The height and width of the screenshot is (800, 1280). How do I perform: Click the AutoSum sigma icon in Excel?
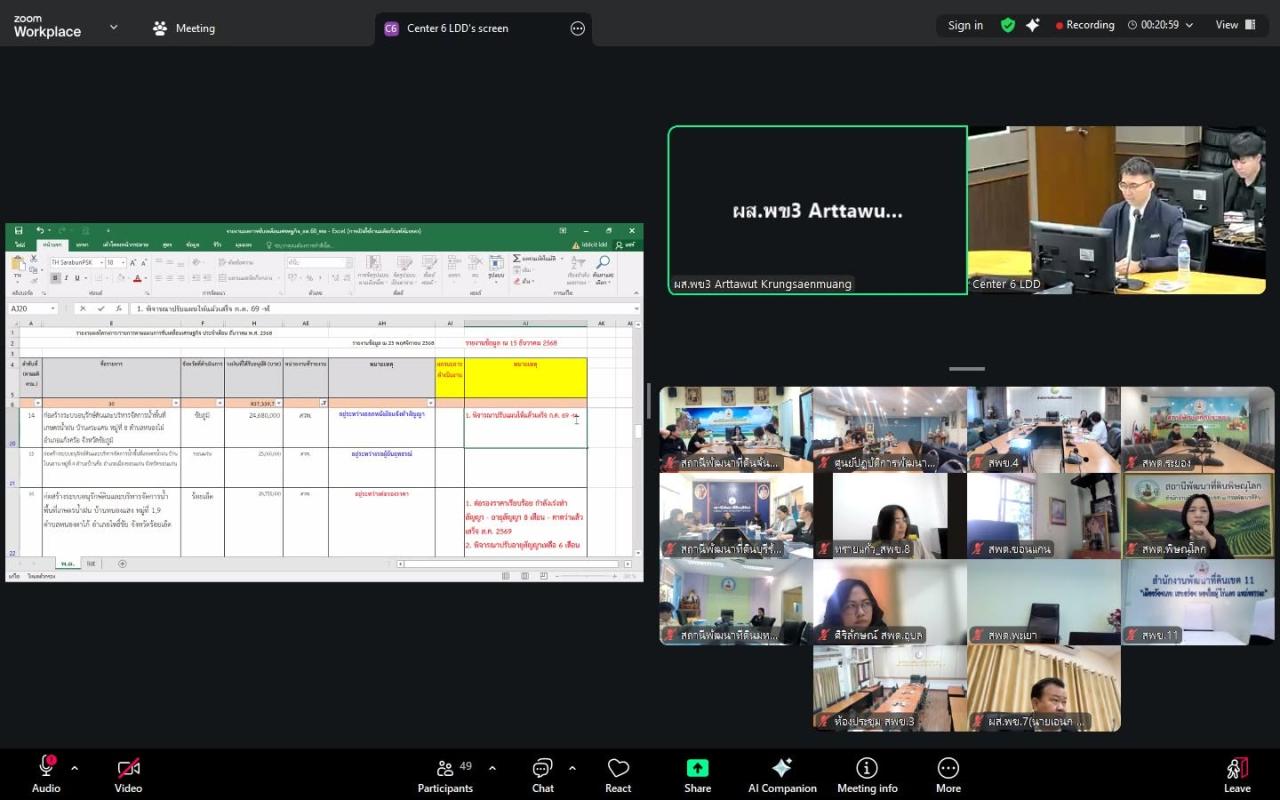[517, 258]
